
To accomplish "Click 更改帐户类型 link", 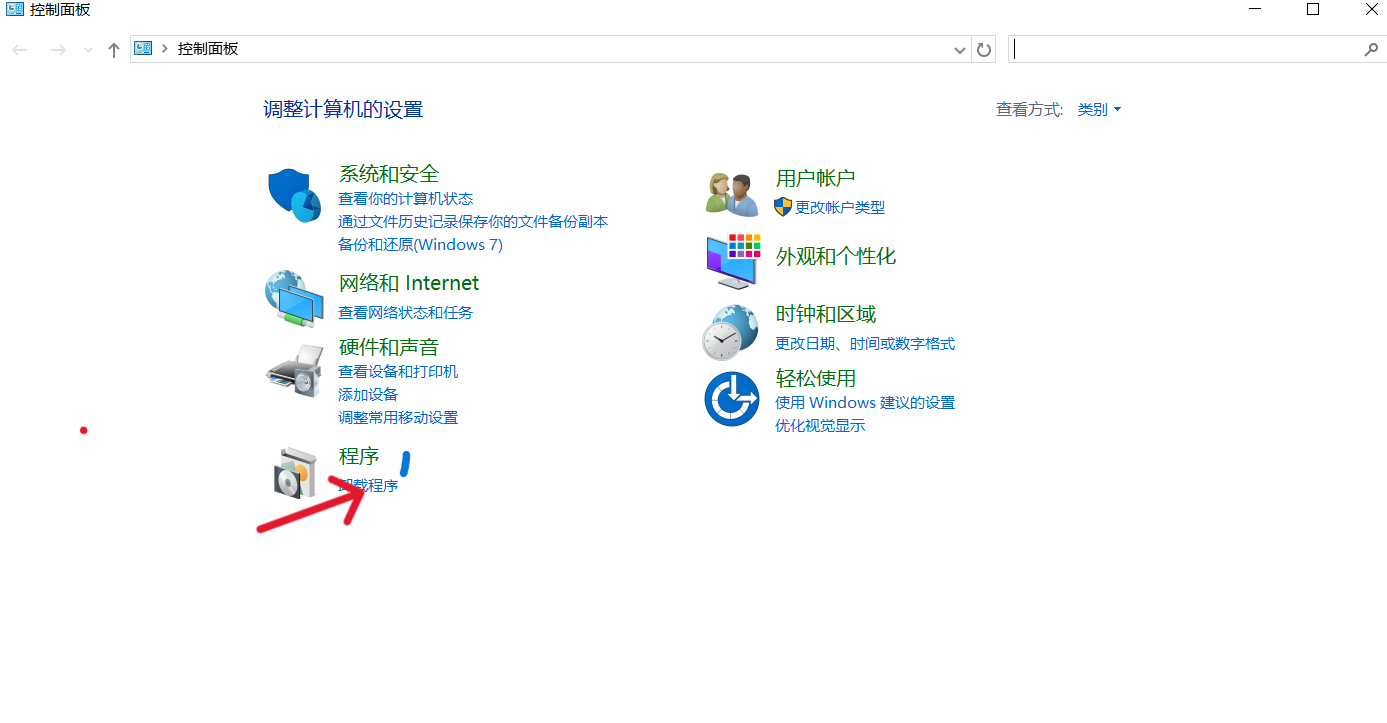I will [840, 208].
